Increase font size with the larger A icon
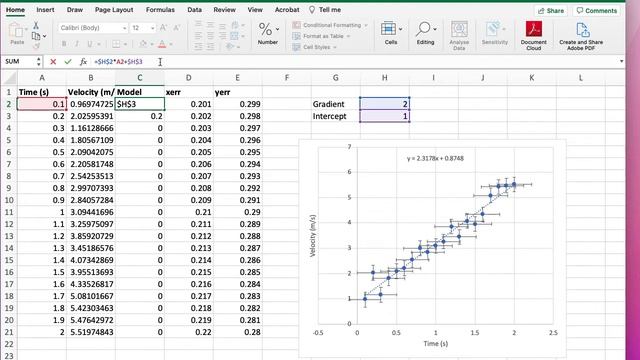Image resolution: width=640 pixels, height=360 pixels. tap(163, 28)
